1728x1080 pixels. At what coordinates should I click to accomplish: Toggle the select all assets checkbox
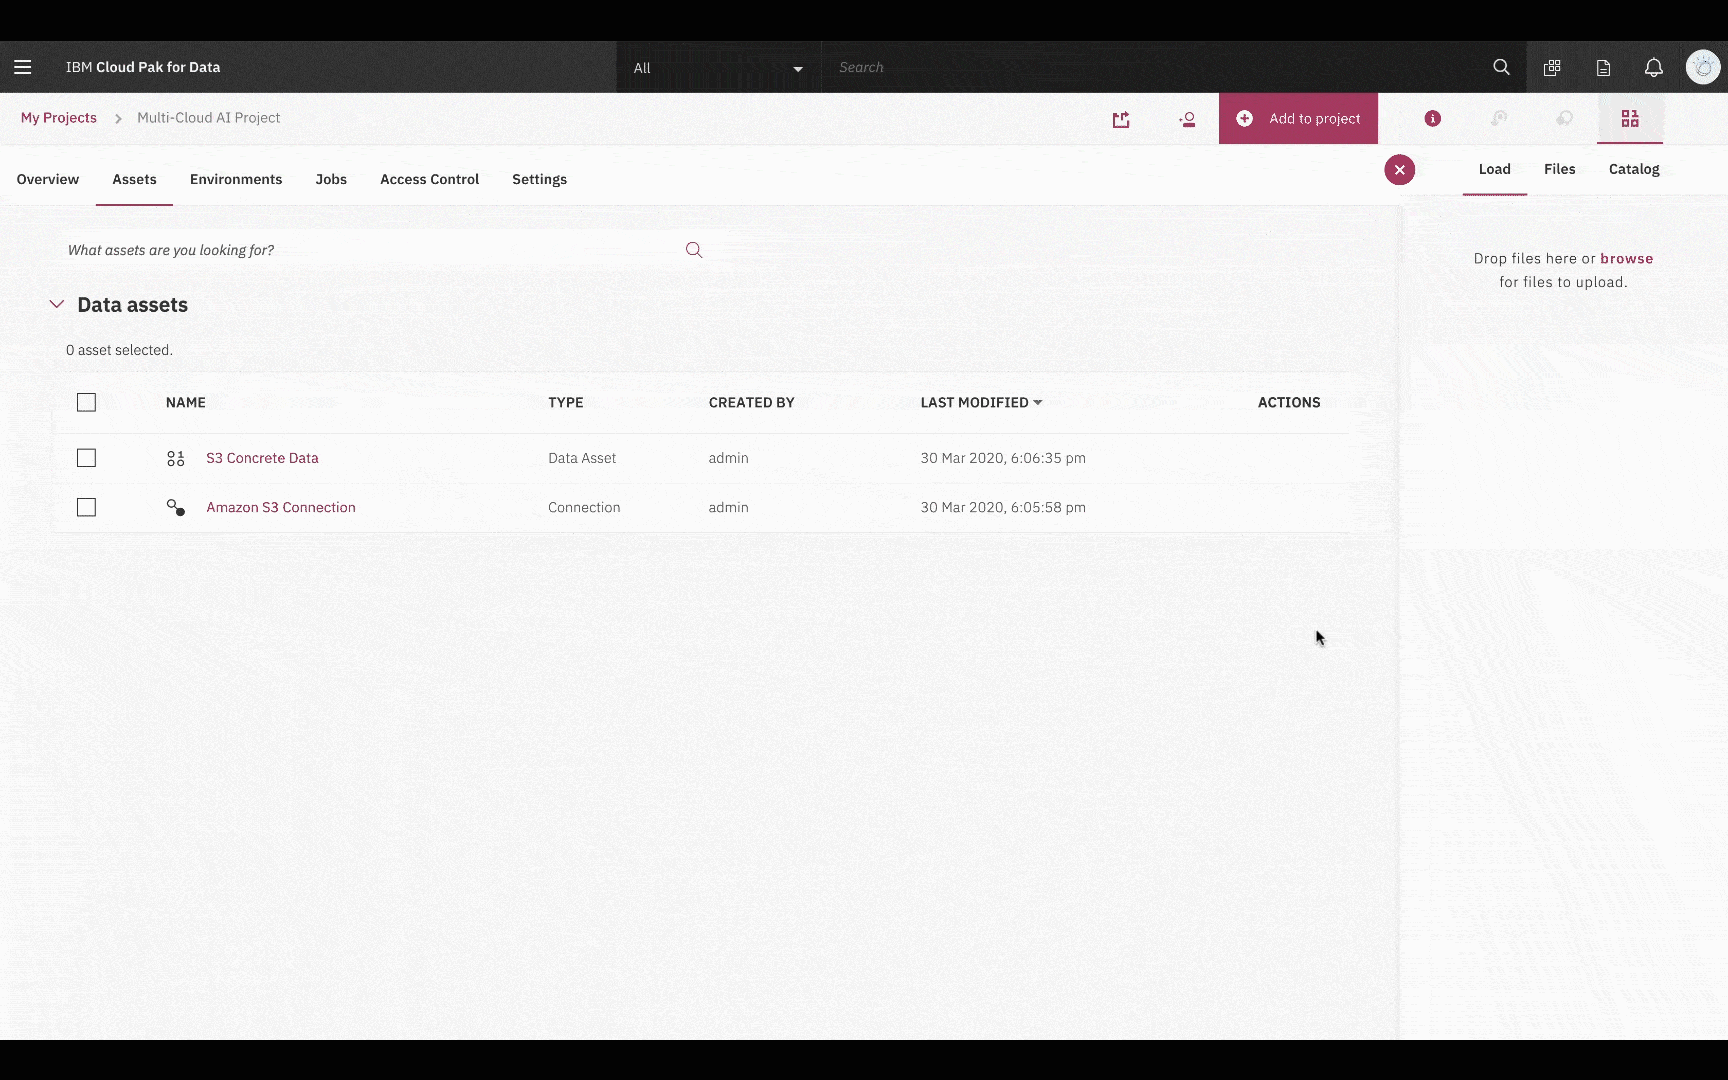(x=87, y=402)
